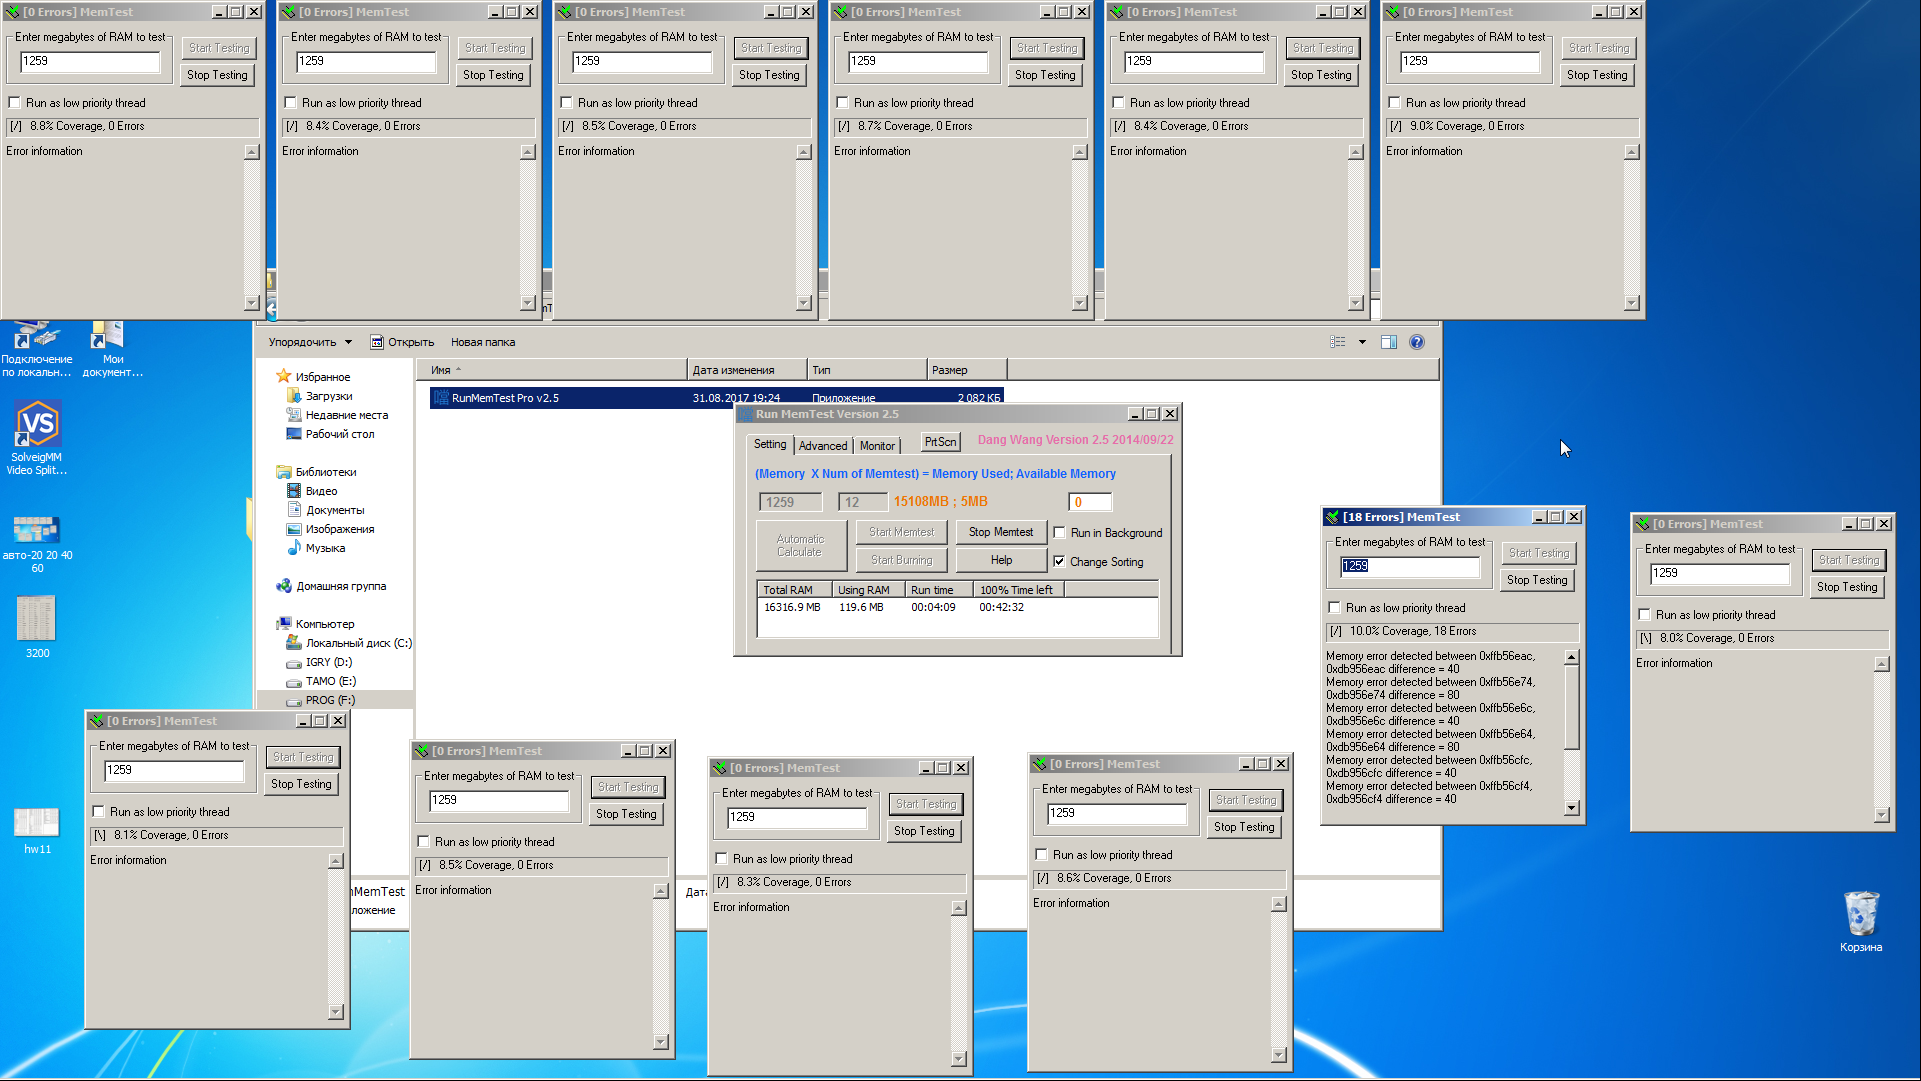Enable the Run in Background checkbox
The width and height of the screenshot is (1921, 1081).
coord(1060,533)
